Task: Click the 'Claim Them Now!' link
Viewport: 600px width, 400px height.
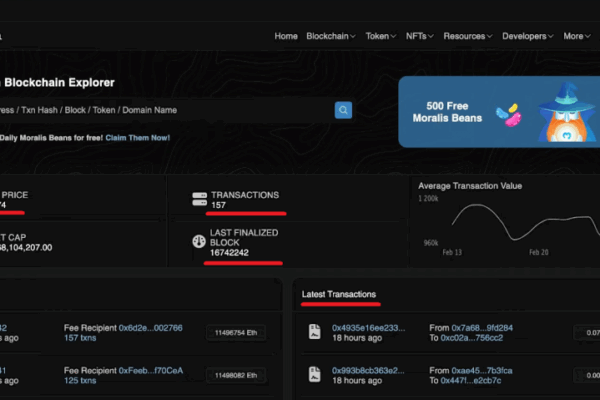Action: pos(140,137)
